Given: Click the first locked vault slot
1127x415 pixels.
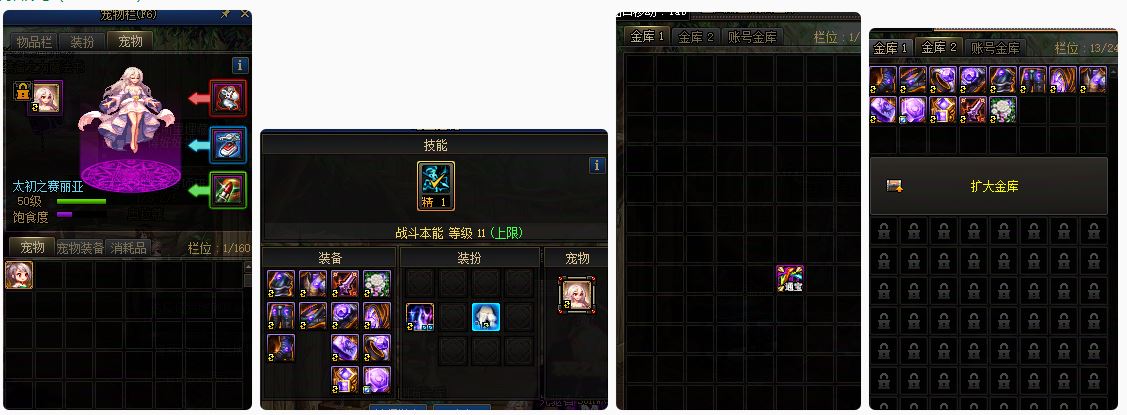Looking at the screenshot, I should 884,231.
